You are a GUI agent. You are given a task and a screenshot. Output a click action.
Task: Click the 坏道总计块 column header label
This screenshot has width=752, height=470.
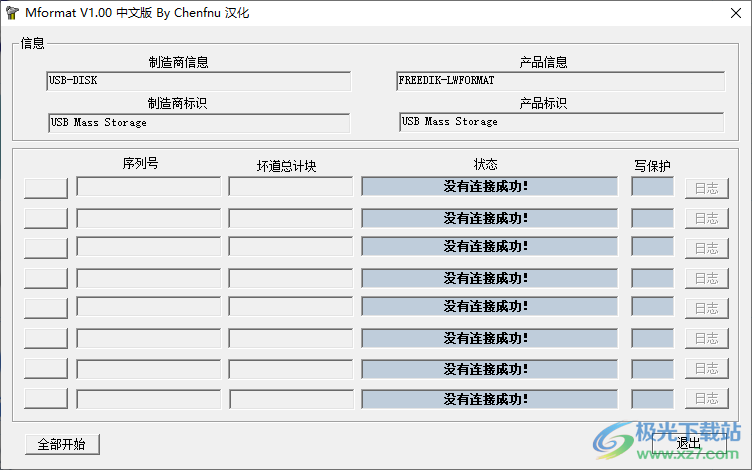(286, 166)
